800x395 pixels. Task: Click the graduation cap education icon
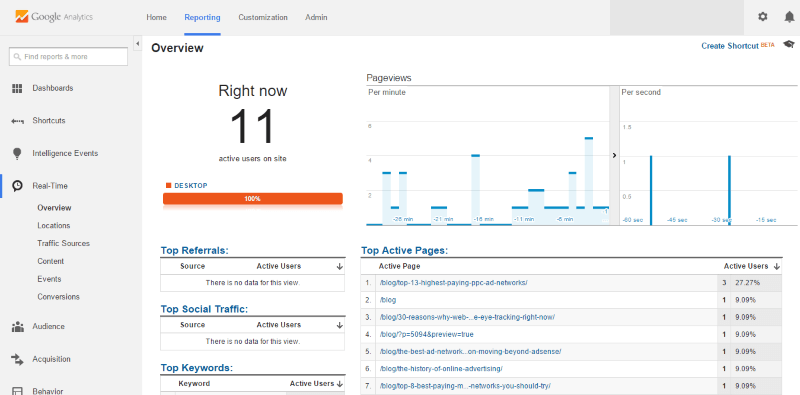(x=789, y=45)
